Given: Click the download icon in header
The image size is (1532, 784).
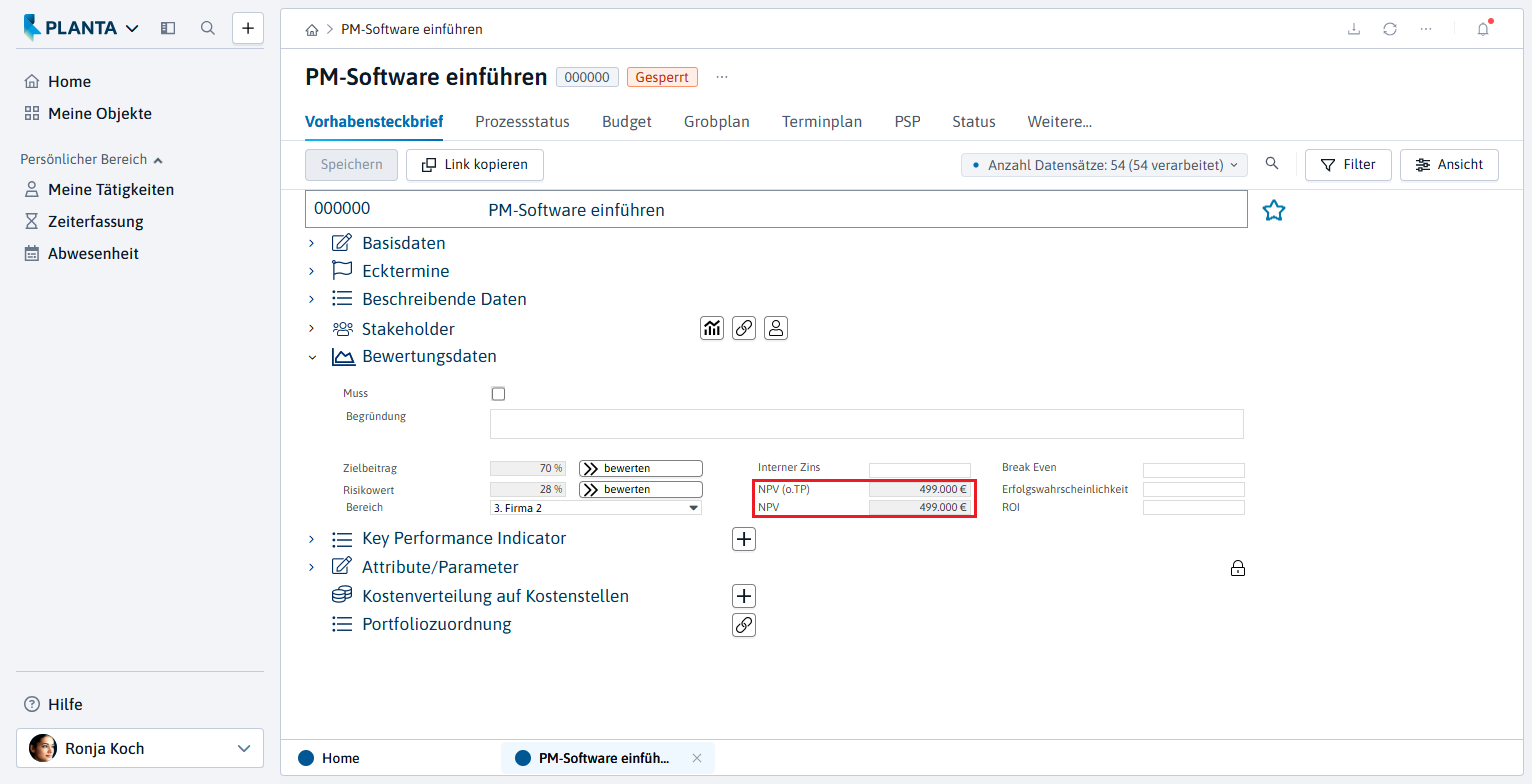Looking at the screenshot, I should [x=1354, y=29].
